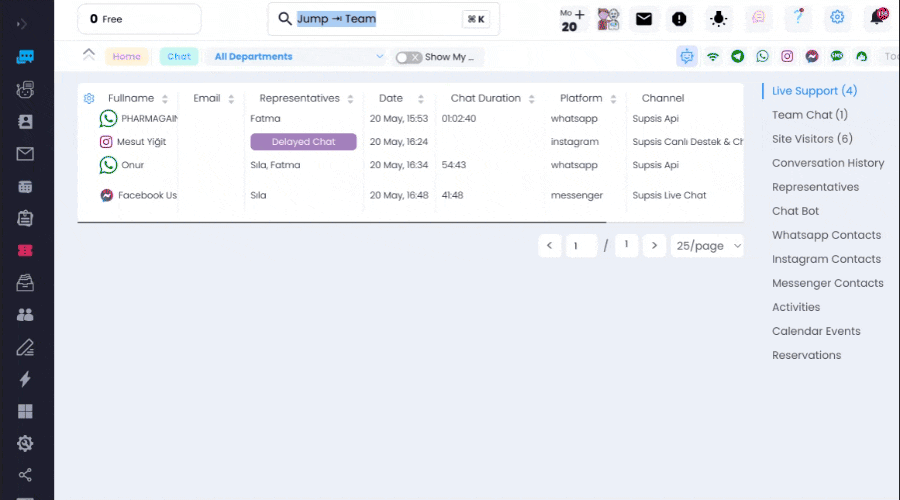Click the Home breadcrumb tag
900x500 pixels.
coord(126,56)
